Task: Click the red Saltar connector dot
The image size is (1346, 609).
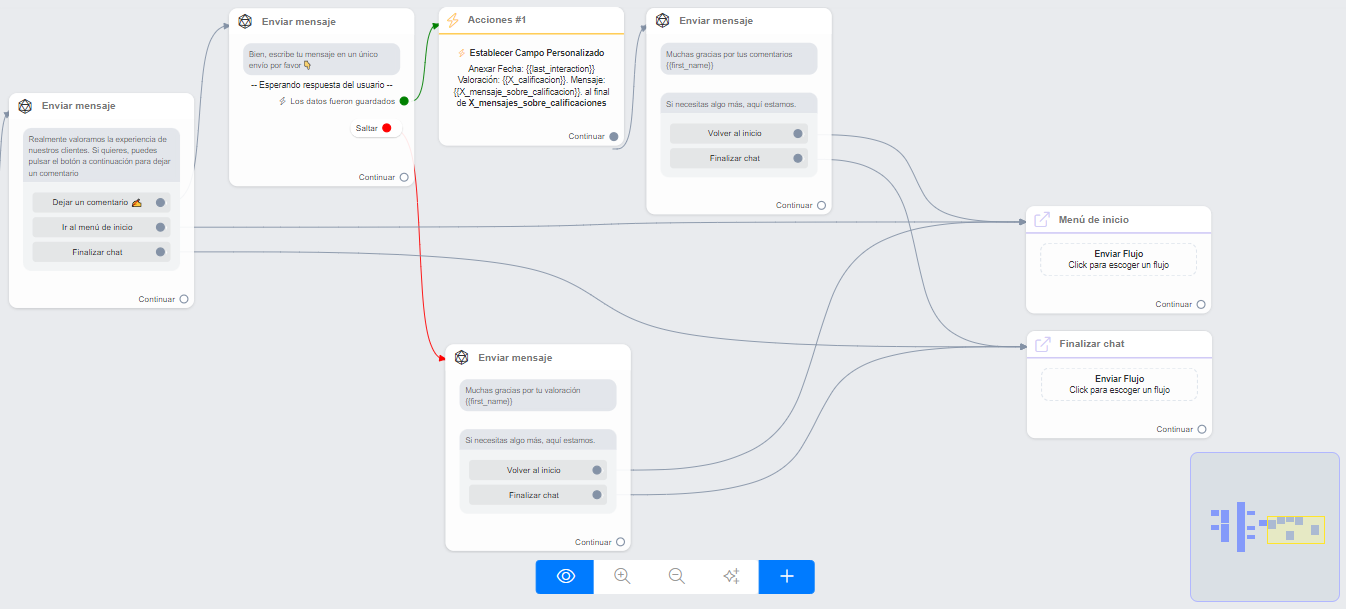Action: point(386,128)
